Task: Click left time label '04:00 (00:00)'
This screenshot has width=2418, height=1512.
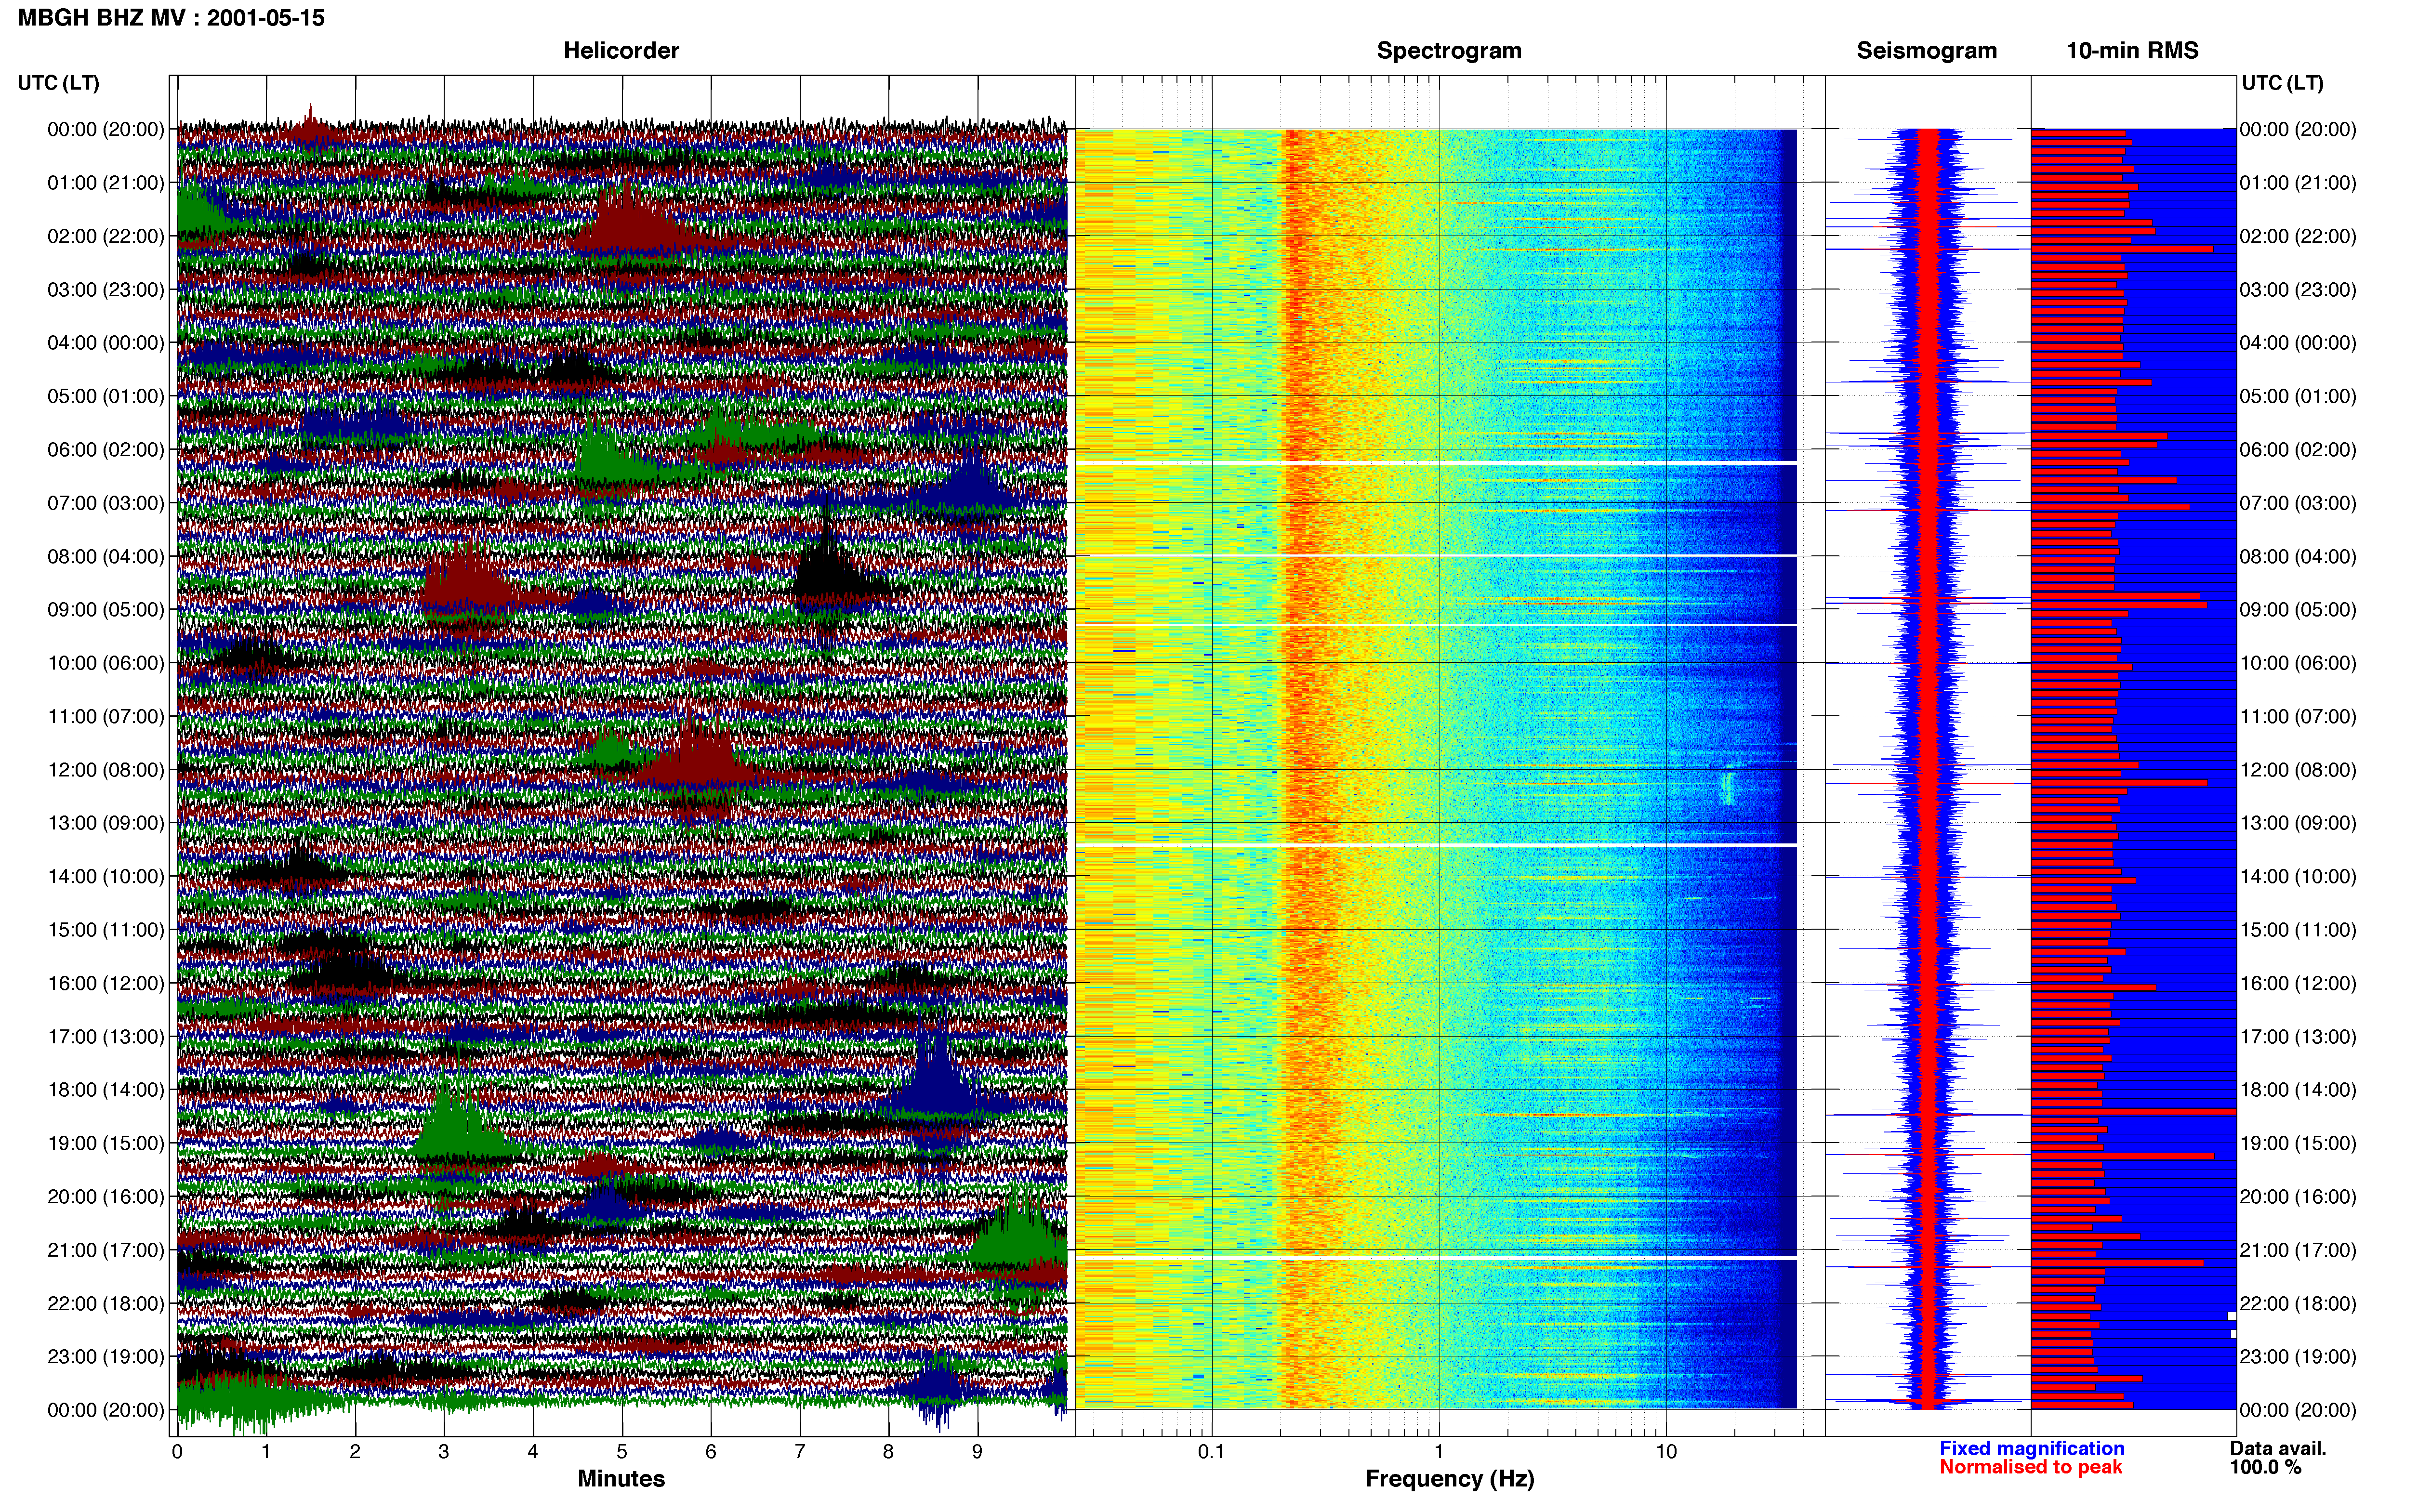Action: pyautogui.click(x=106, y=343)
